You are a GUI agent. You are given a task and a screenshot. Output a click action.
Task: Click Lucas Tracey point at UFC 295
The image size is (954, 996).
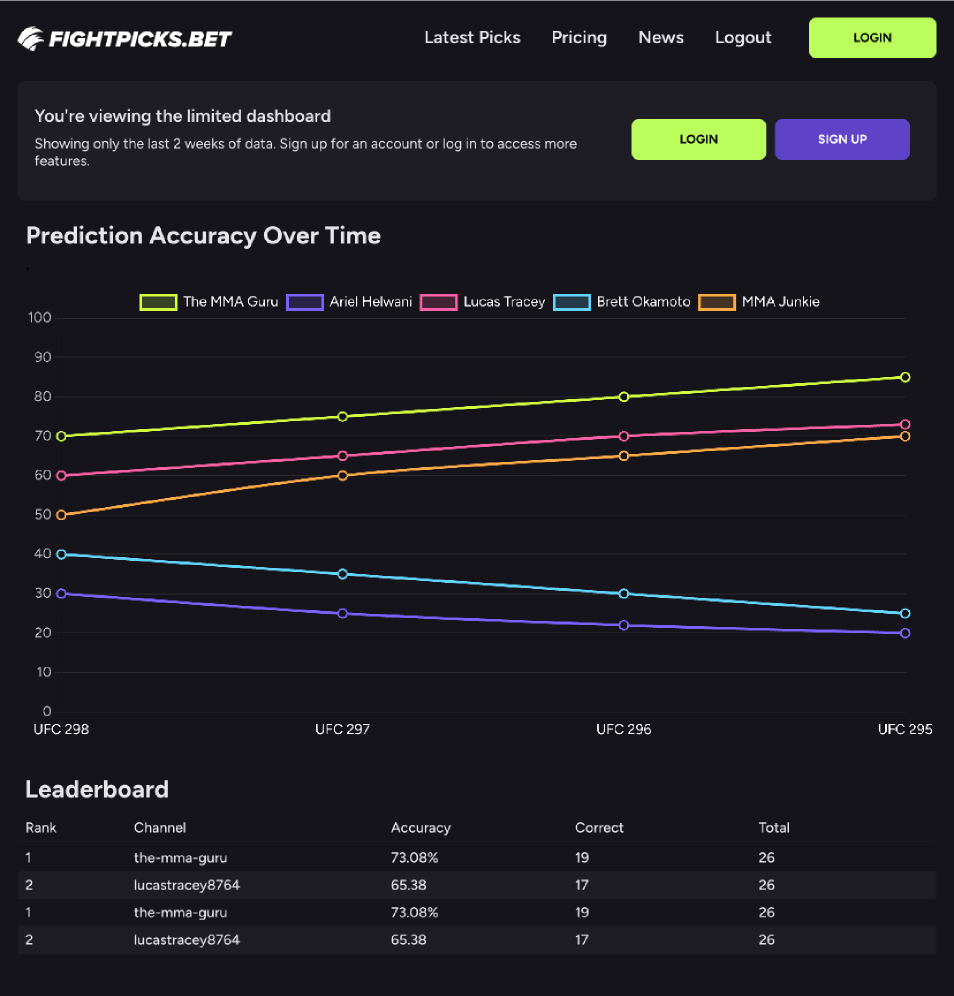click(905, 424)
